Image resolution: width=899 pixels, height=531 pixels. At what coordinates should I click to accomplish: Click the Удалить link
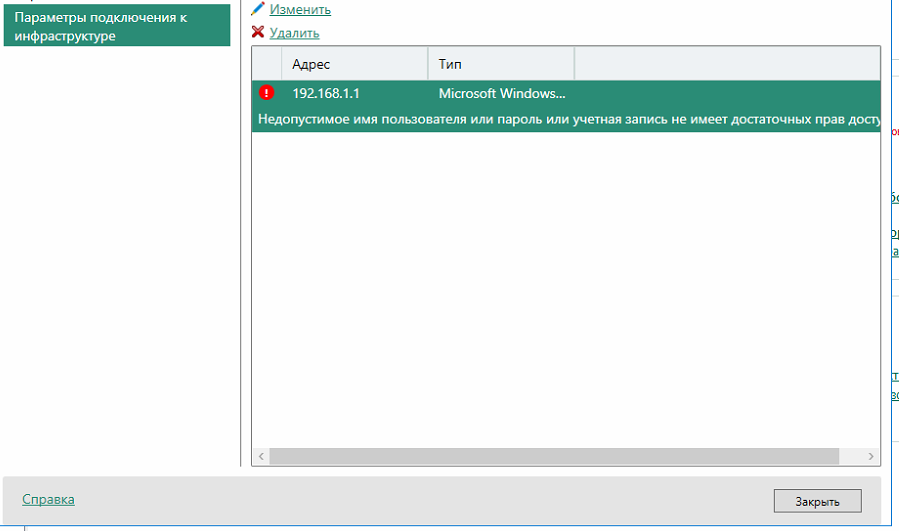pyautogui.click(x=294, y=33)
